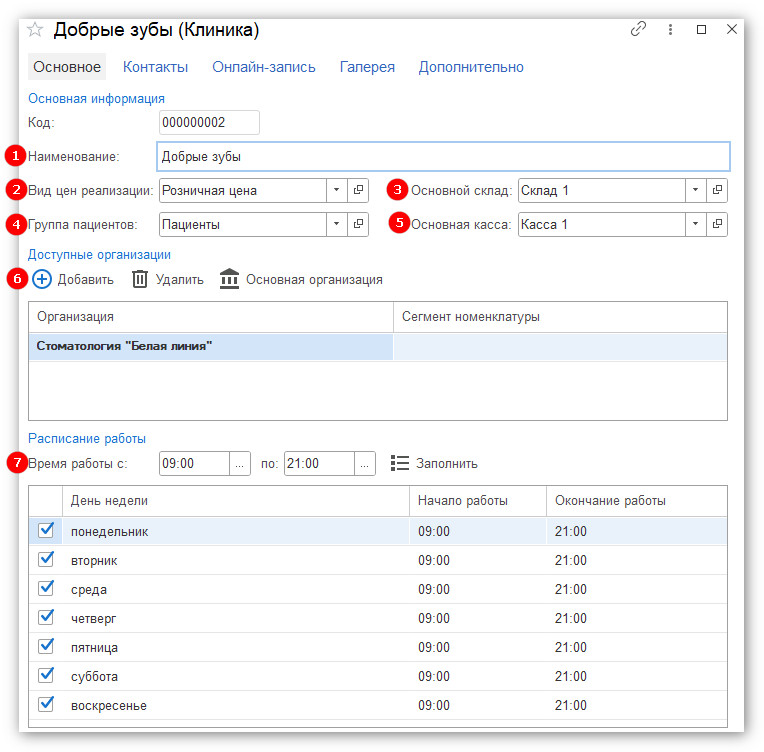Image resolution: width=764 pixels, height=752 pixels.
Task: Click пятница start time cell 09:00
Action: (478, 647)
